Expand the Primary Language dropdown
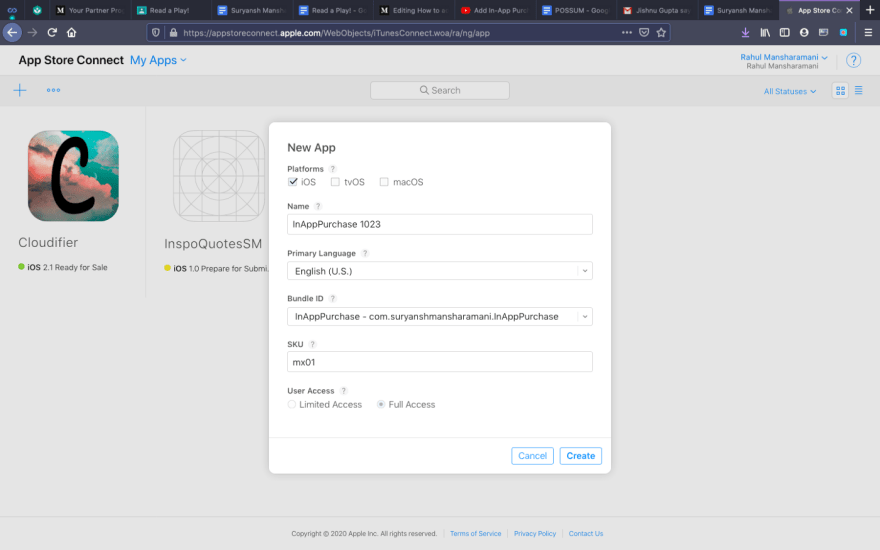 click(x=440, y=271)
